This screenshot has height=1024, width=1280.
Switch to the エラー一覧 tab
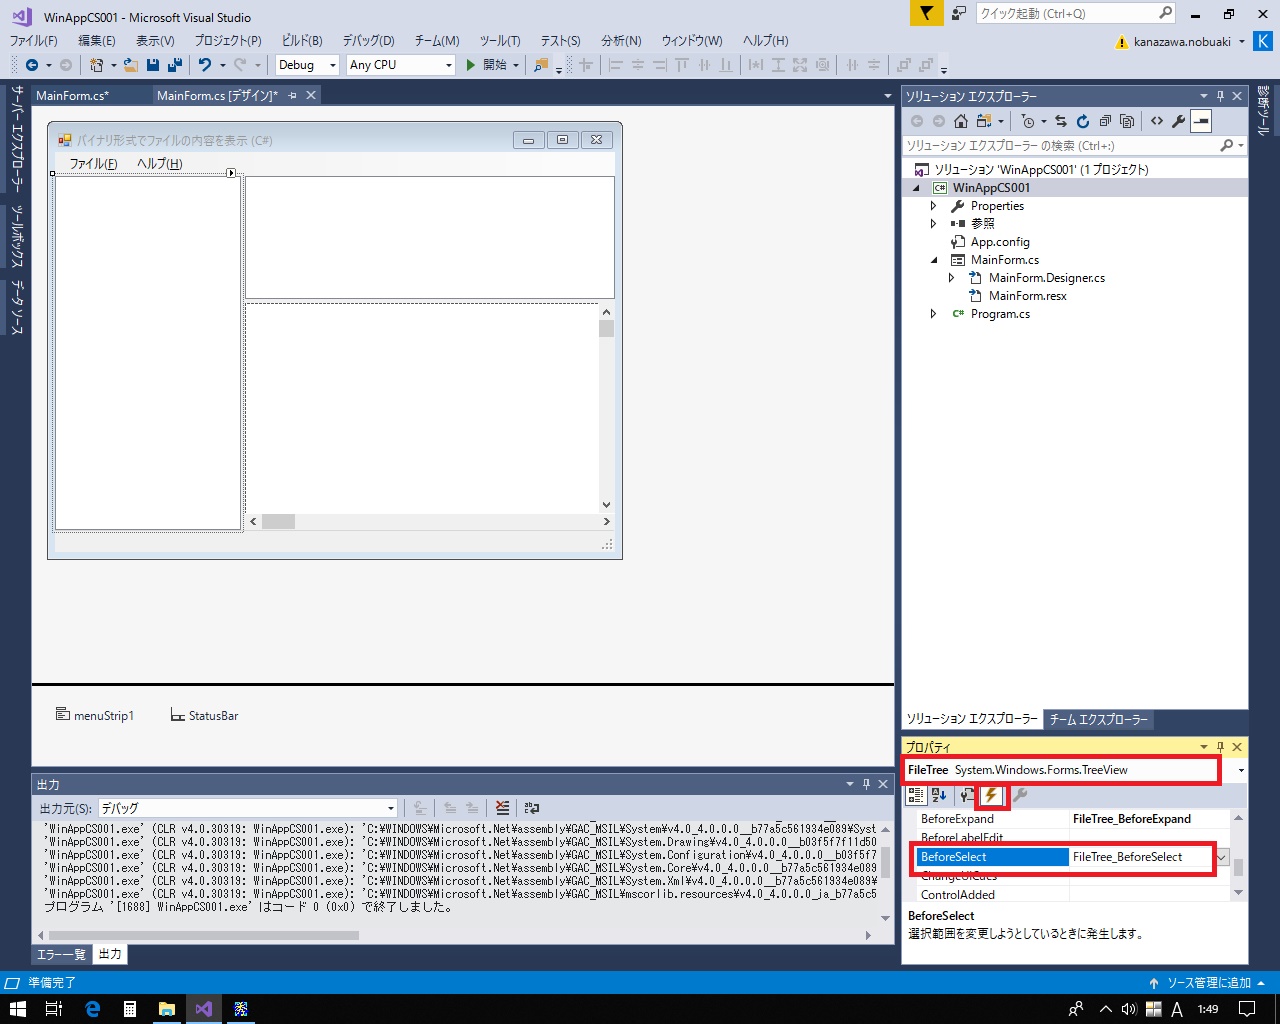[x=61, y=954]
